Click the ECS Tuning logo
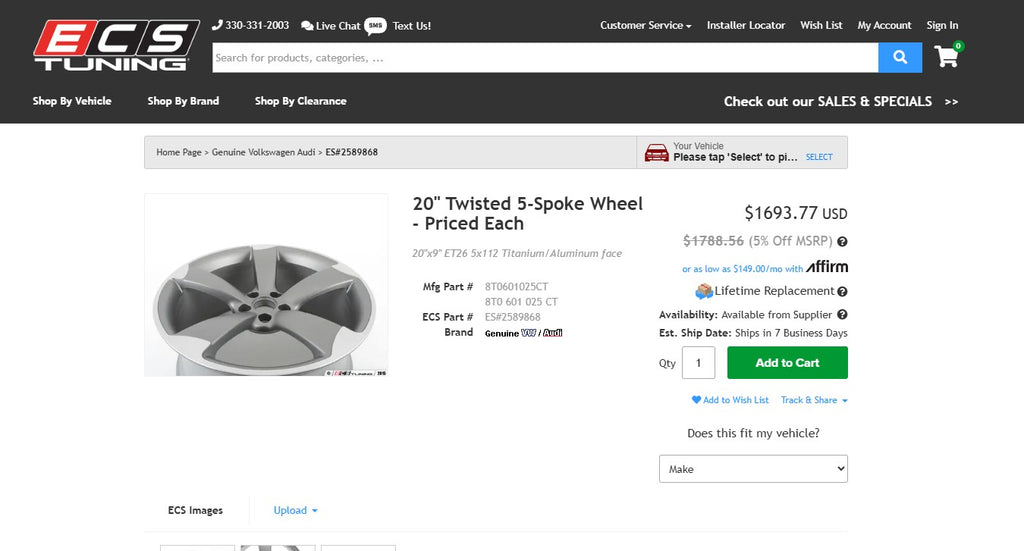Screen dimensions: 1024x551 point(110,45)
